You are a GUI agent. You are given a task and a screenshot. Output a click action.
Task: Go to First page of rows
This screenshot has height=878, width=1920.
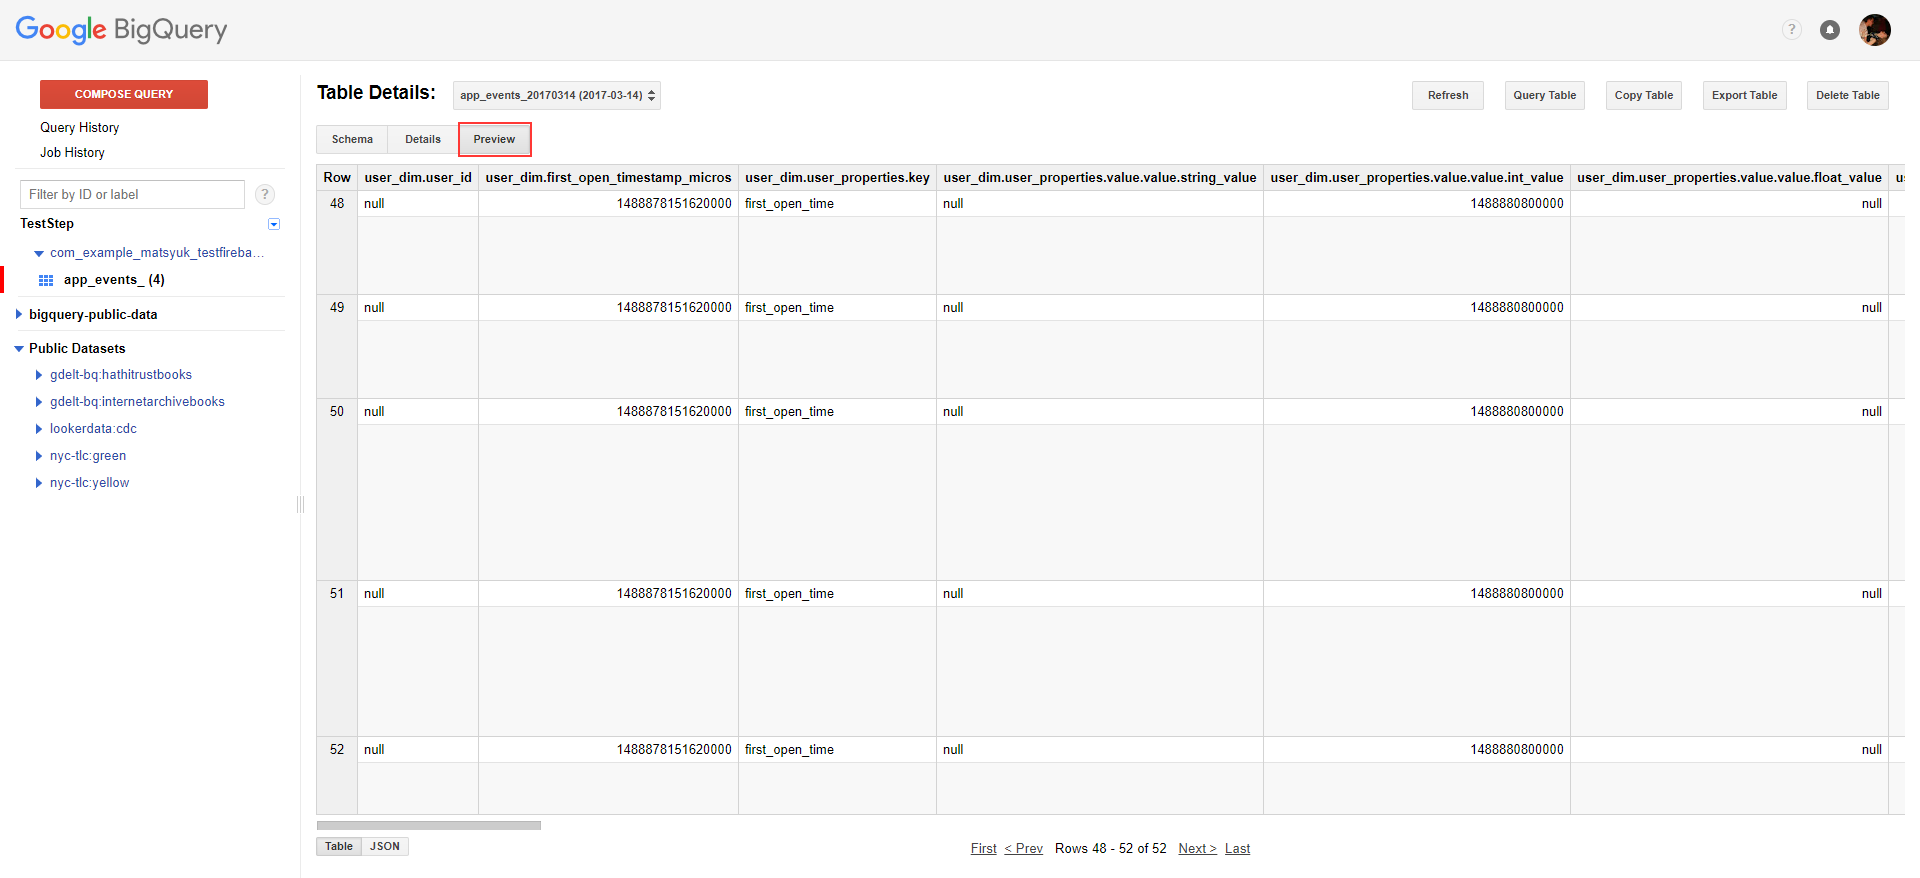pyautogui.click(x=983, y=848)
